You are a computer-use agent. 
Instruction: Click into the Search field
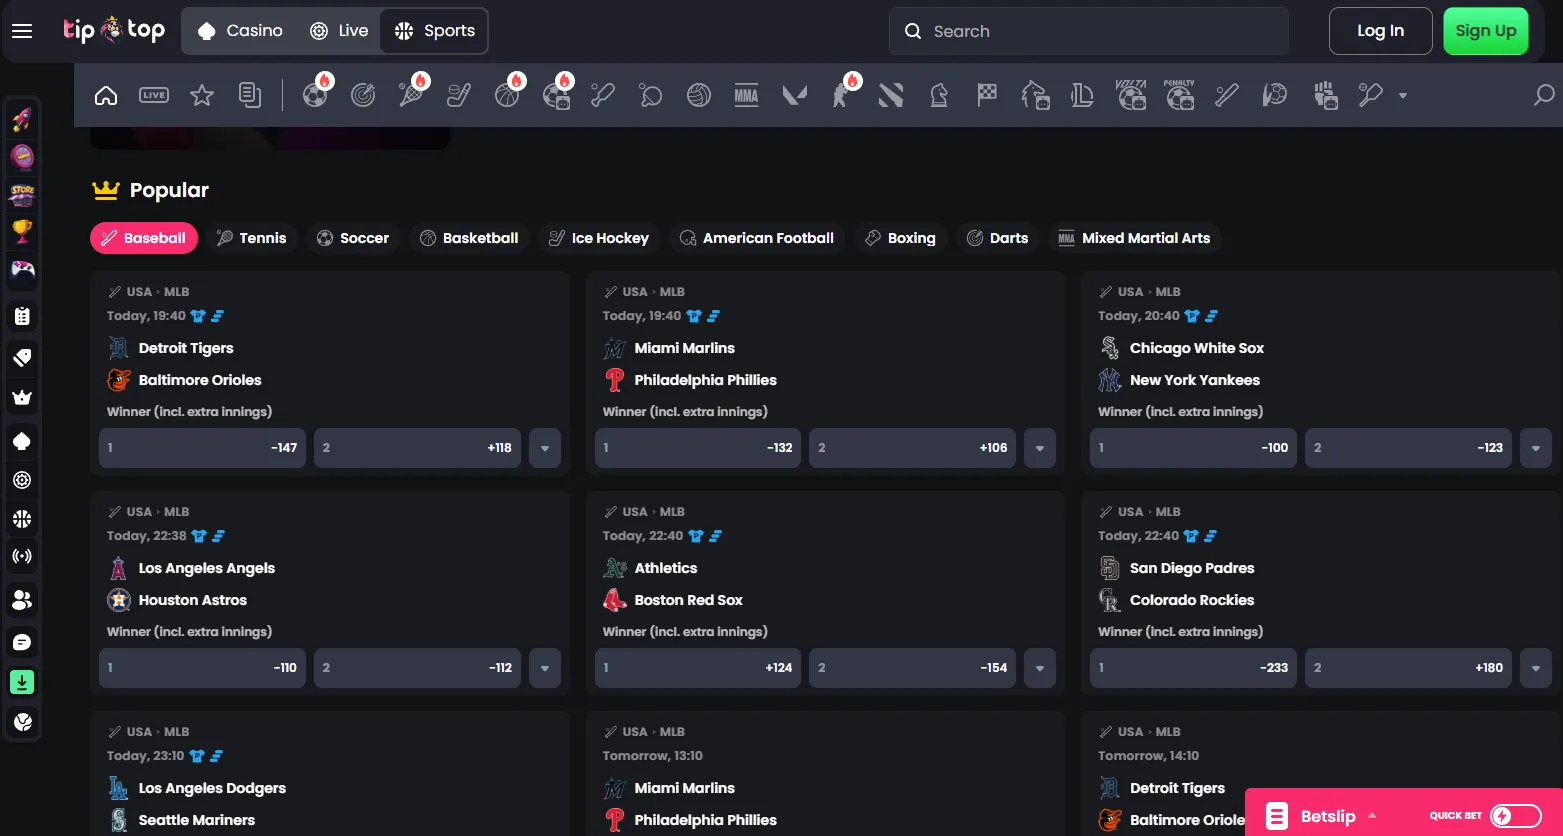pos(1088,31)
